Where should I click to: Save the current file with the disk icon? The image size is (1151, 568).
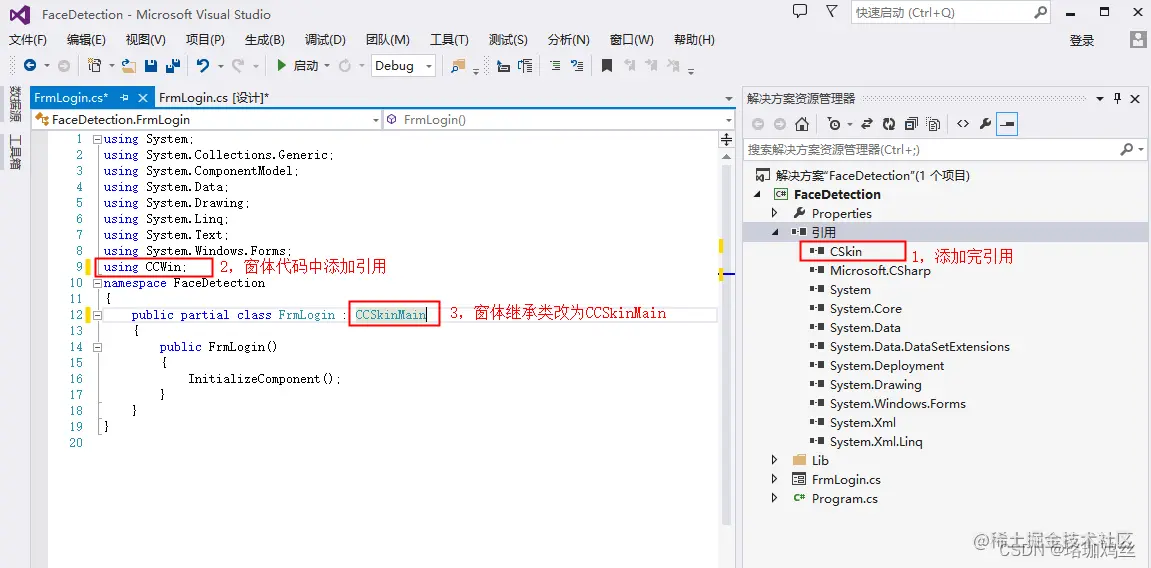coord(151,66)
